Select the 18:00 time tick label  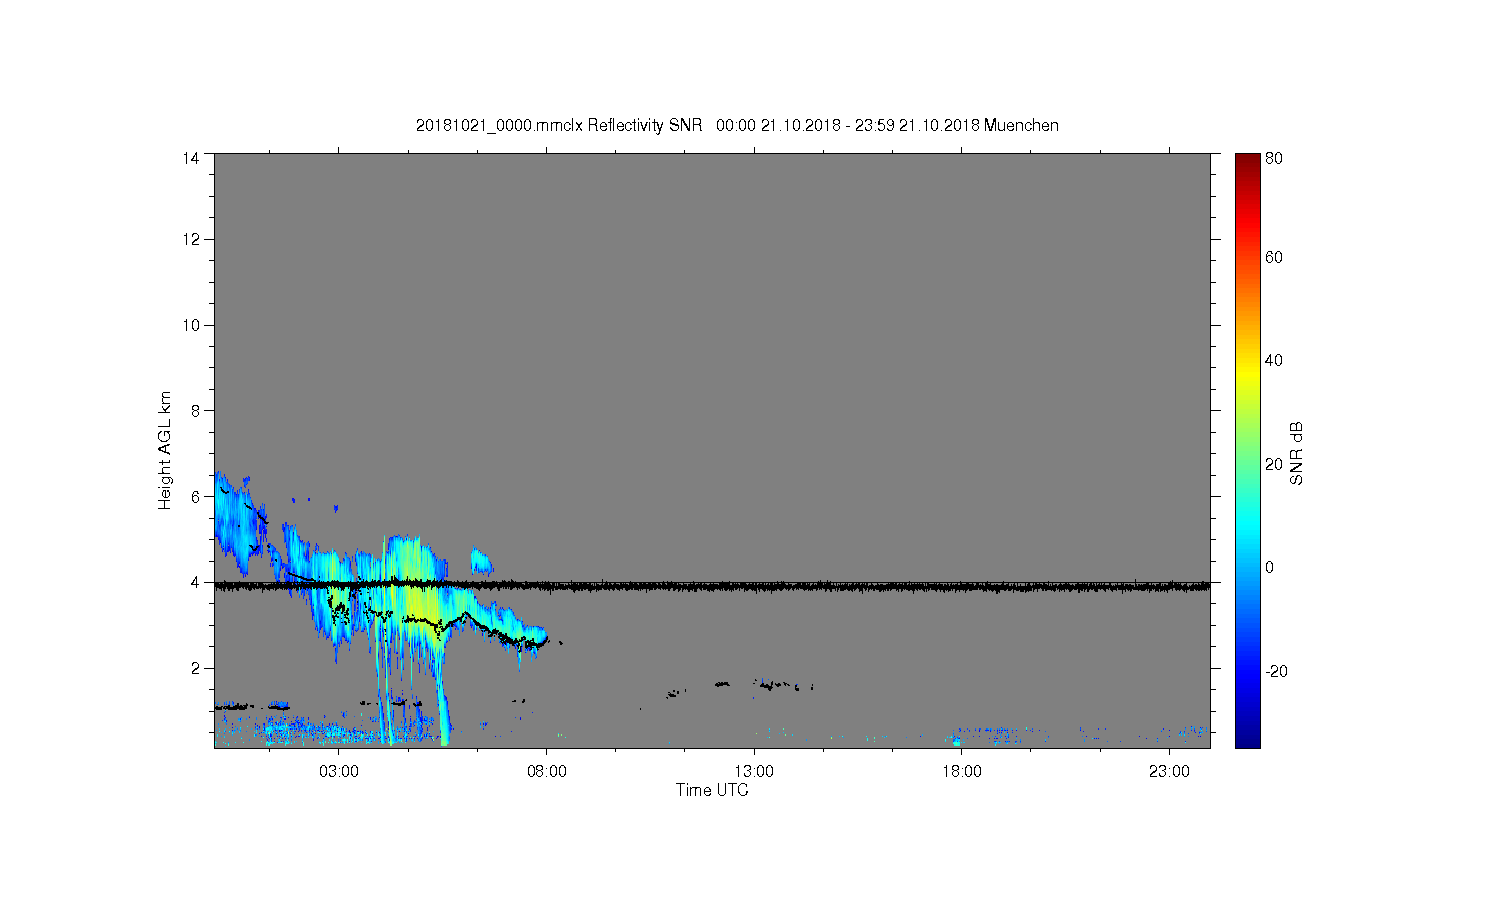[962, 772]
